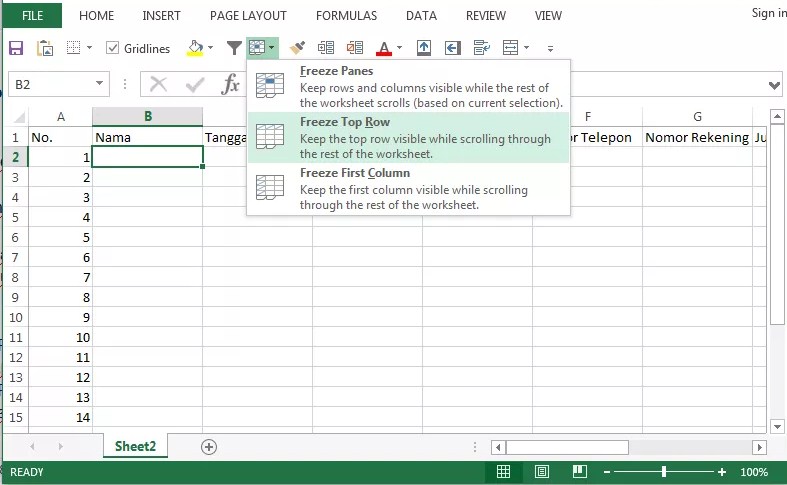Image resolution: width=787 pixels, height=485 pixels.
Task: Click the Insert Function fx icon
Action: pyautogui.click(x=230, y=85)
